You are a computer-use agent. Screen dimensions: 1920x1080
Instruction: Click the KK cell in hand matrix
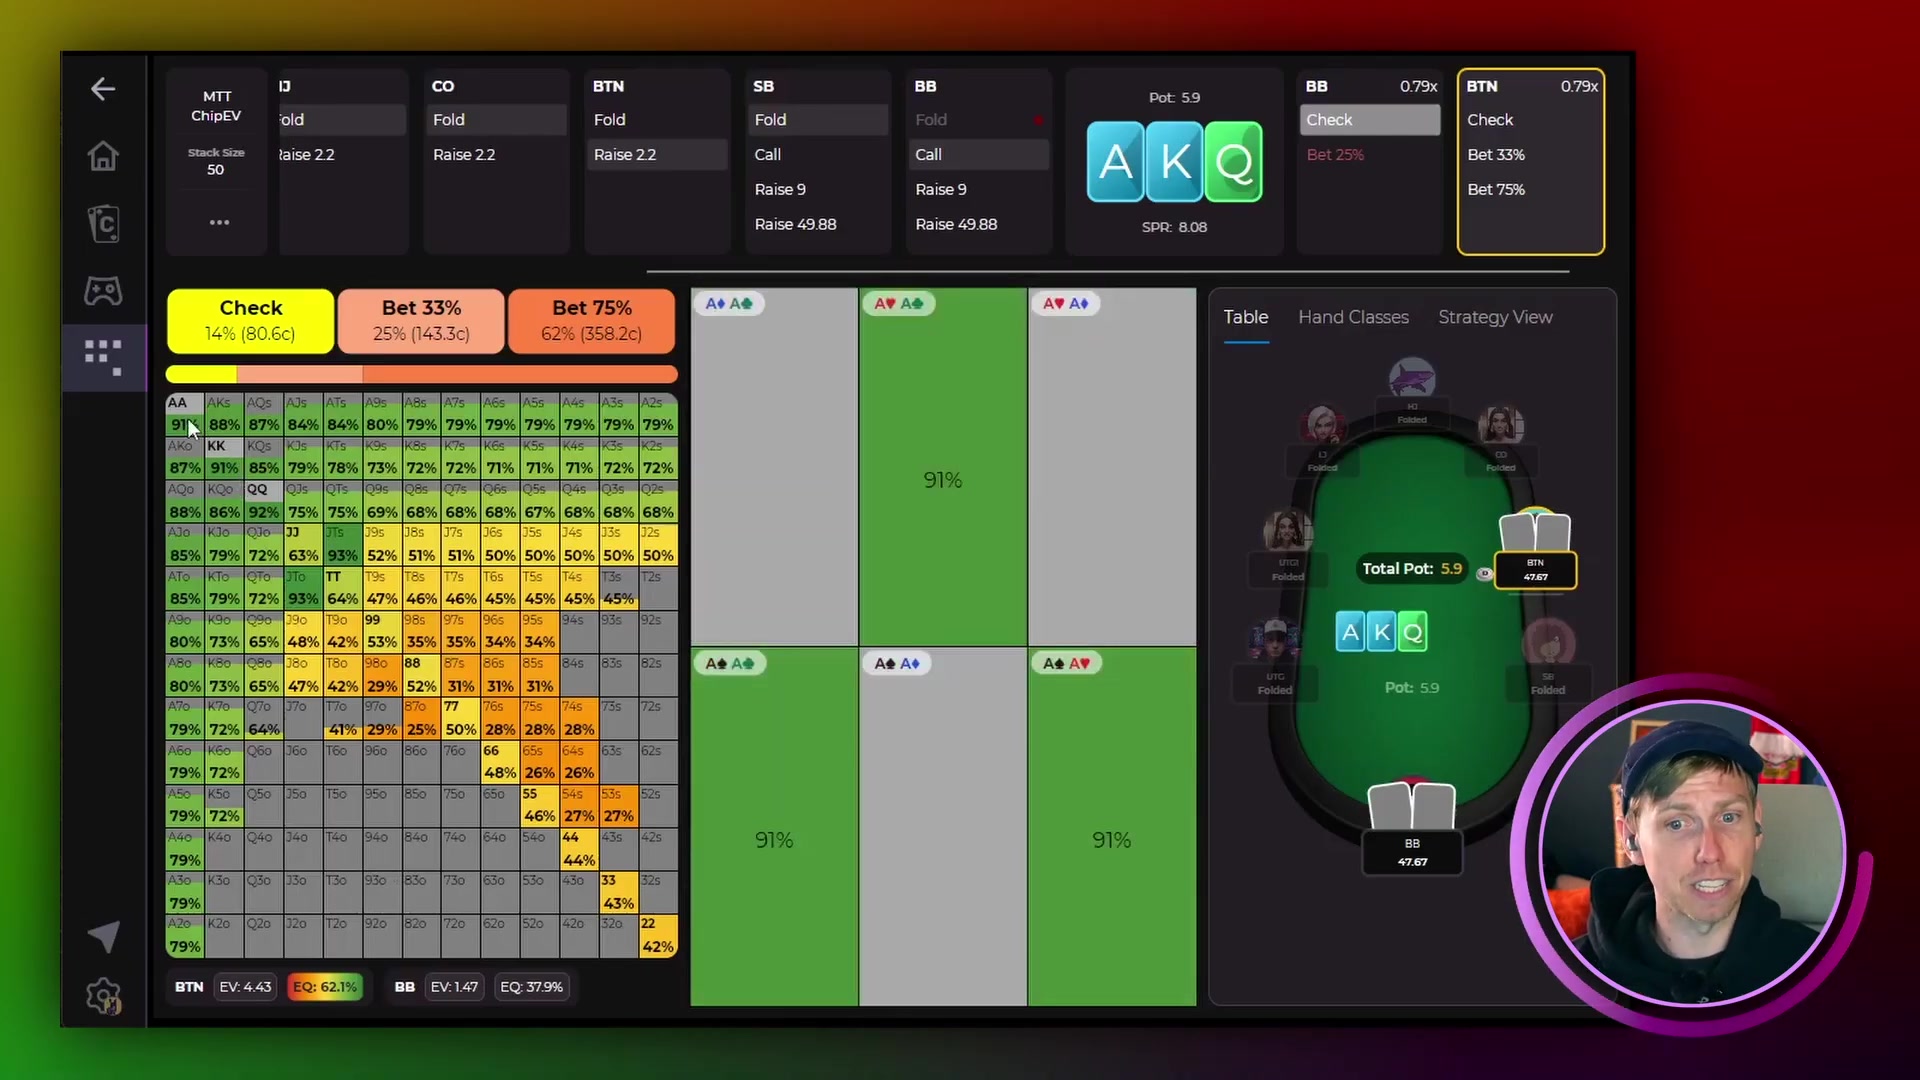pyautogui.click(x=224, y=458)
